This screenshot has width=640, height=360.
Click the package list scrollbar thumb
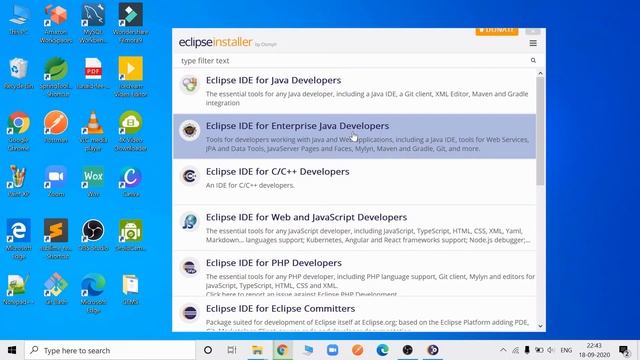(540, 131)
